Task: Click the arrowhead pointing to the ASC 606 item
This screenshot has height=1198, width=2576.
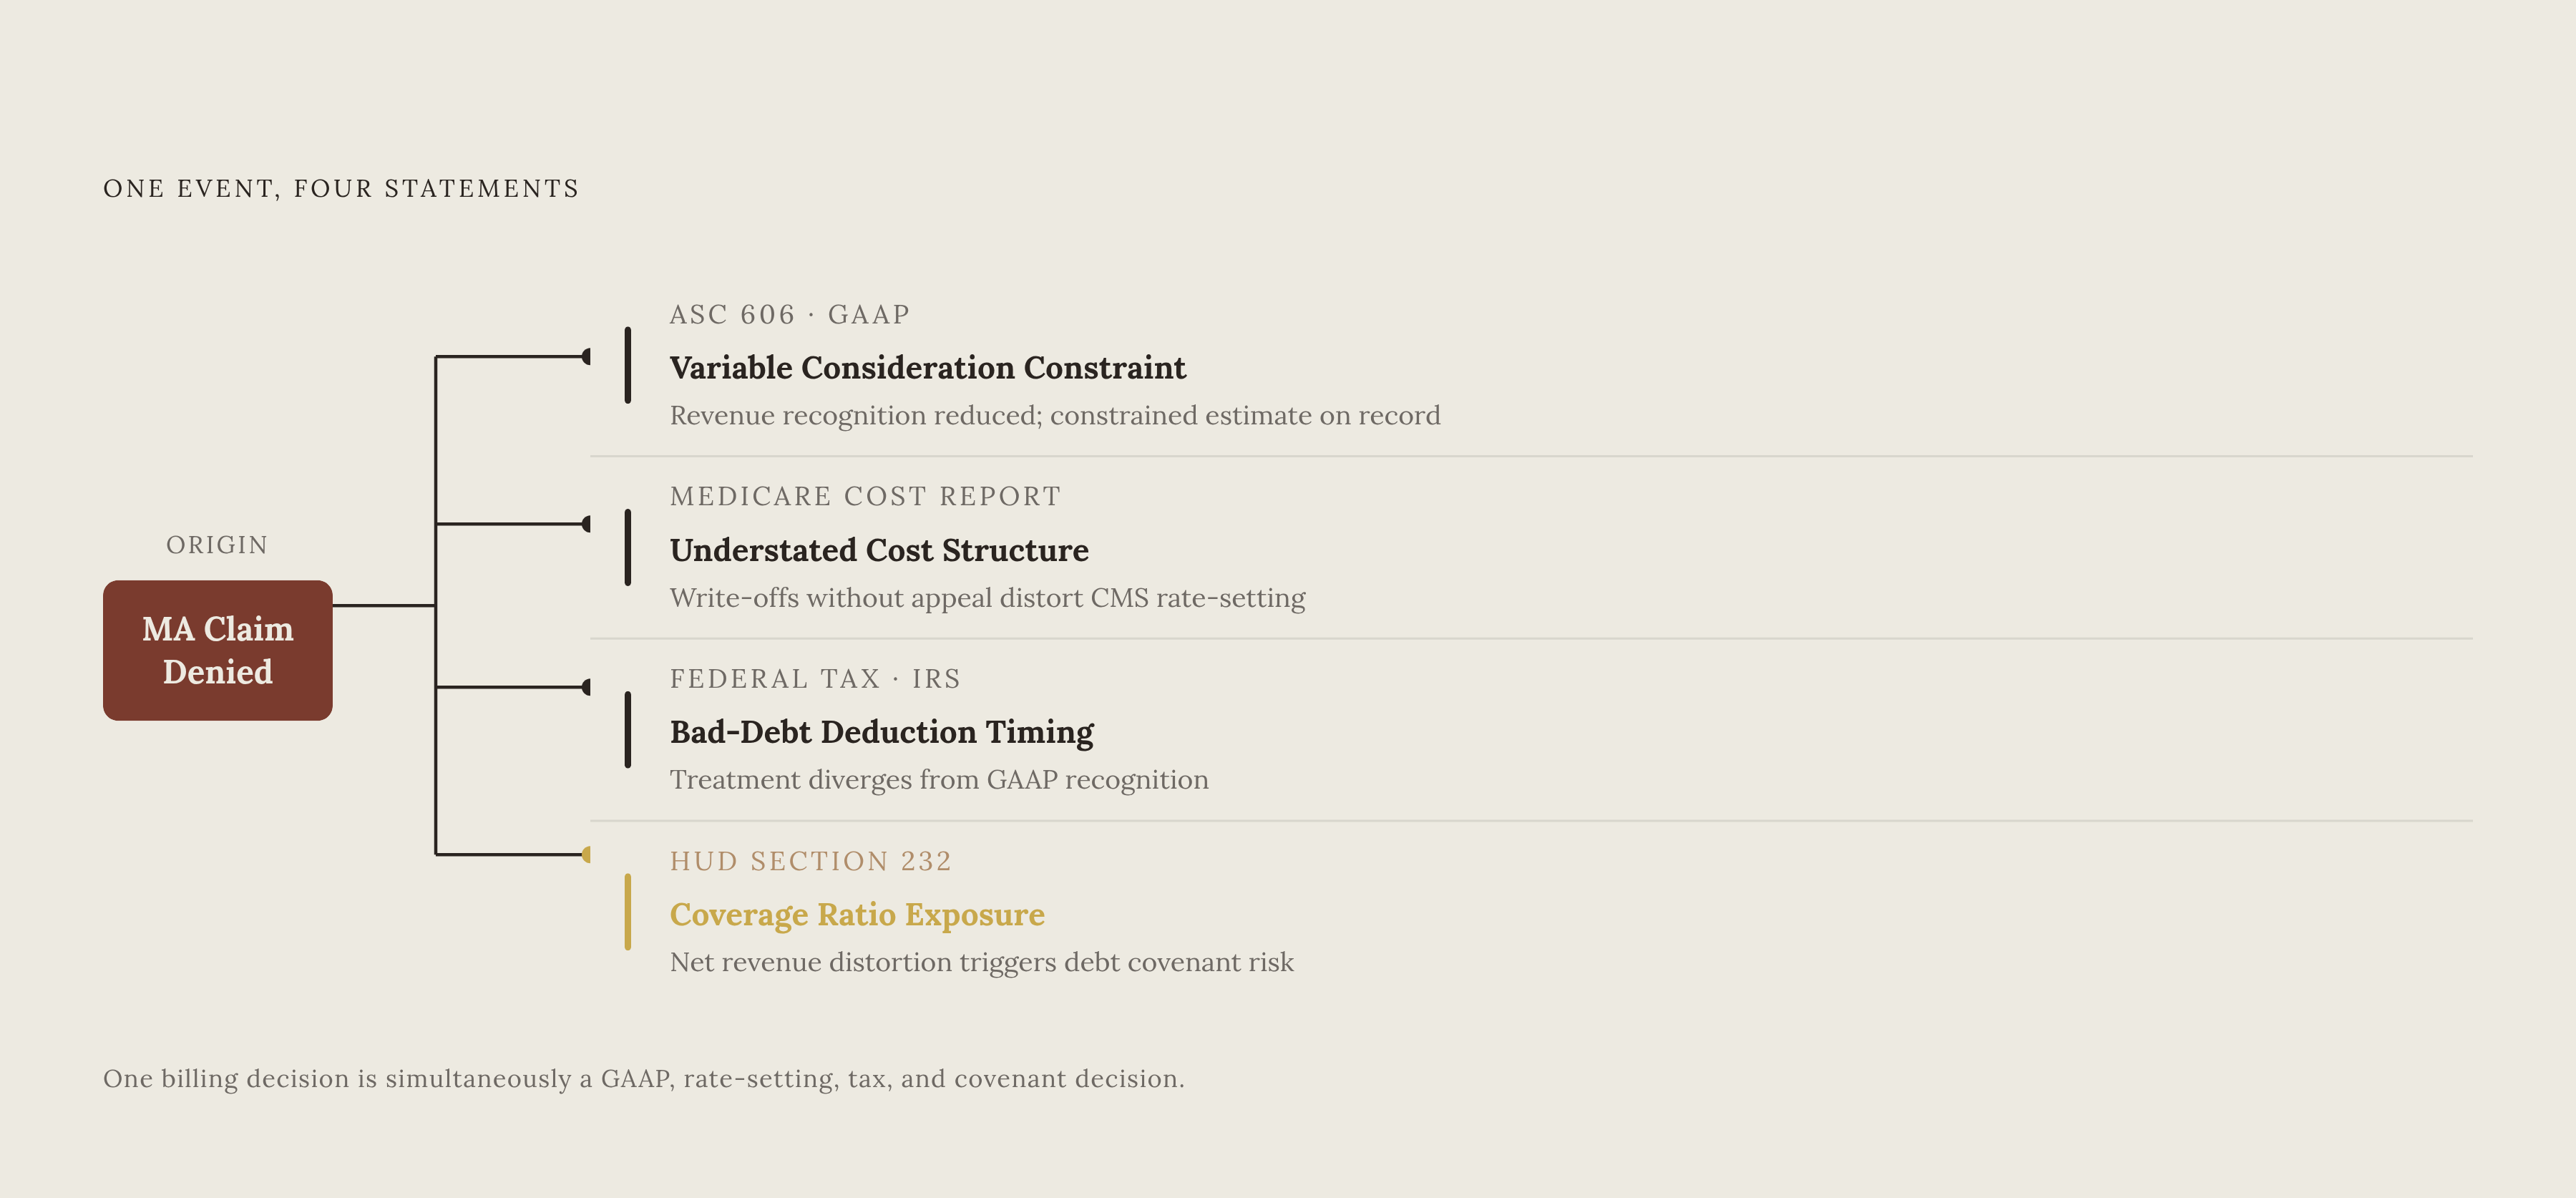Action: tap(585, 356)
